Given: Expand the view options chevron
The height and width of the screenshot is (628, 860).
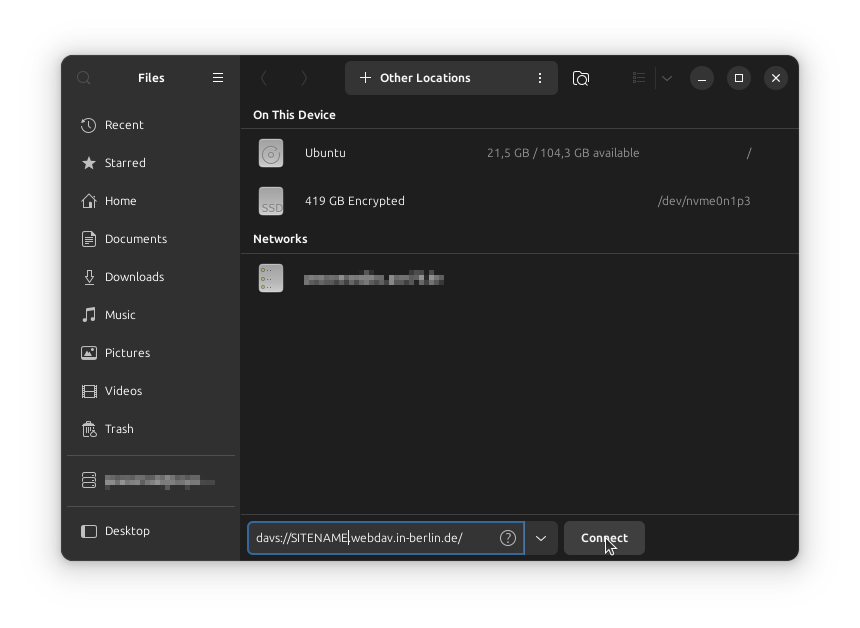Looking at the screenshot, I should point(667,78).
